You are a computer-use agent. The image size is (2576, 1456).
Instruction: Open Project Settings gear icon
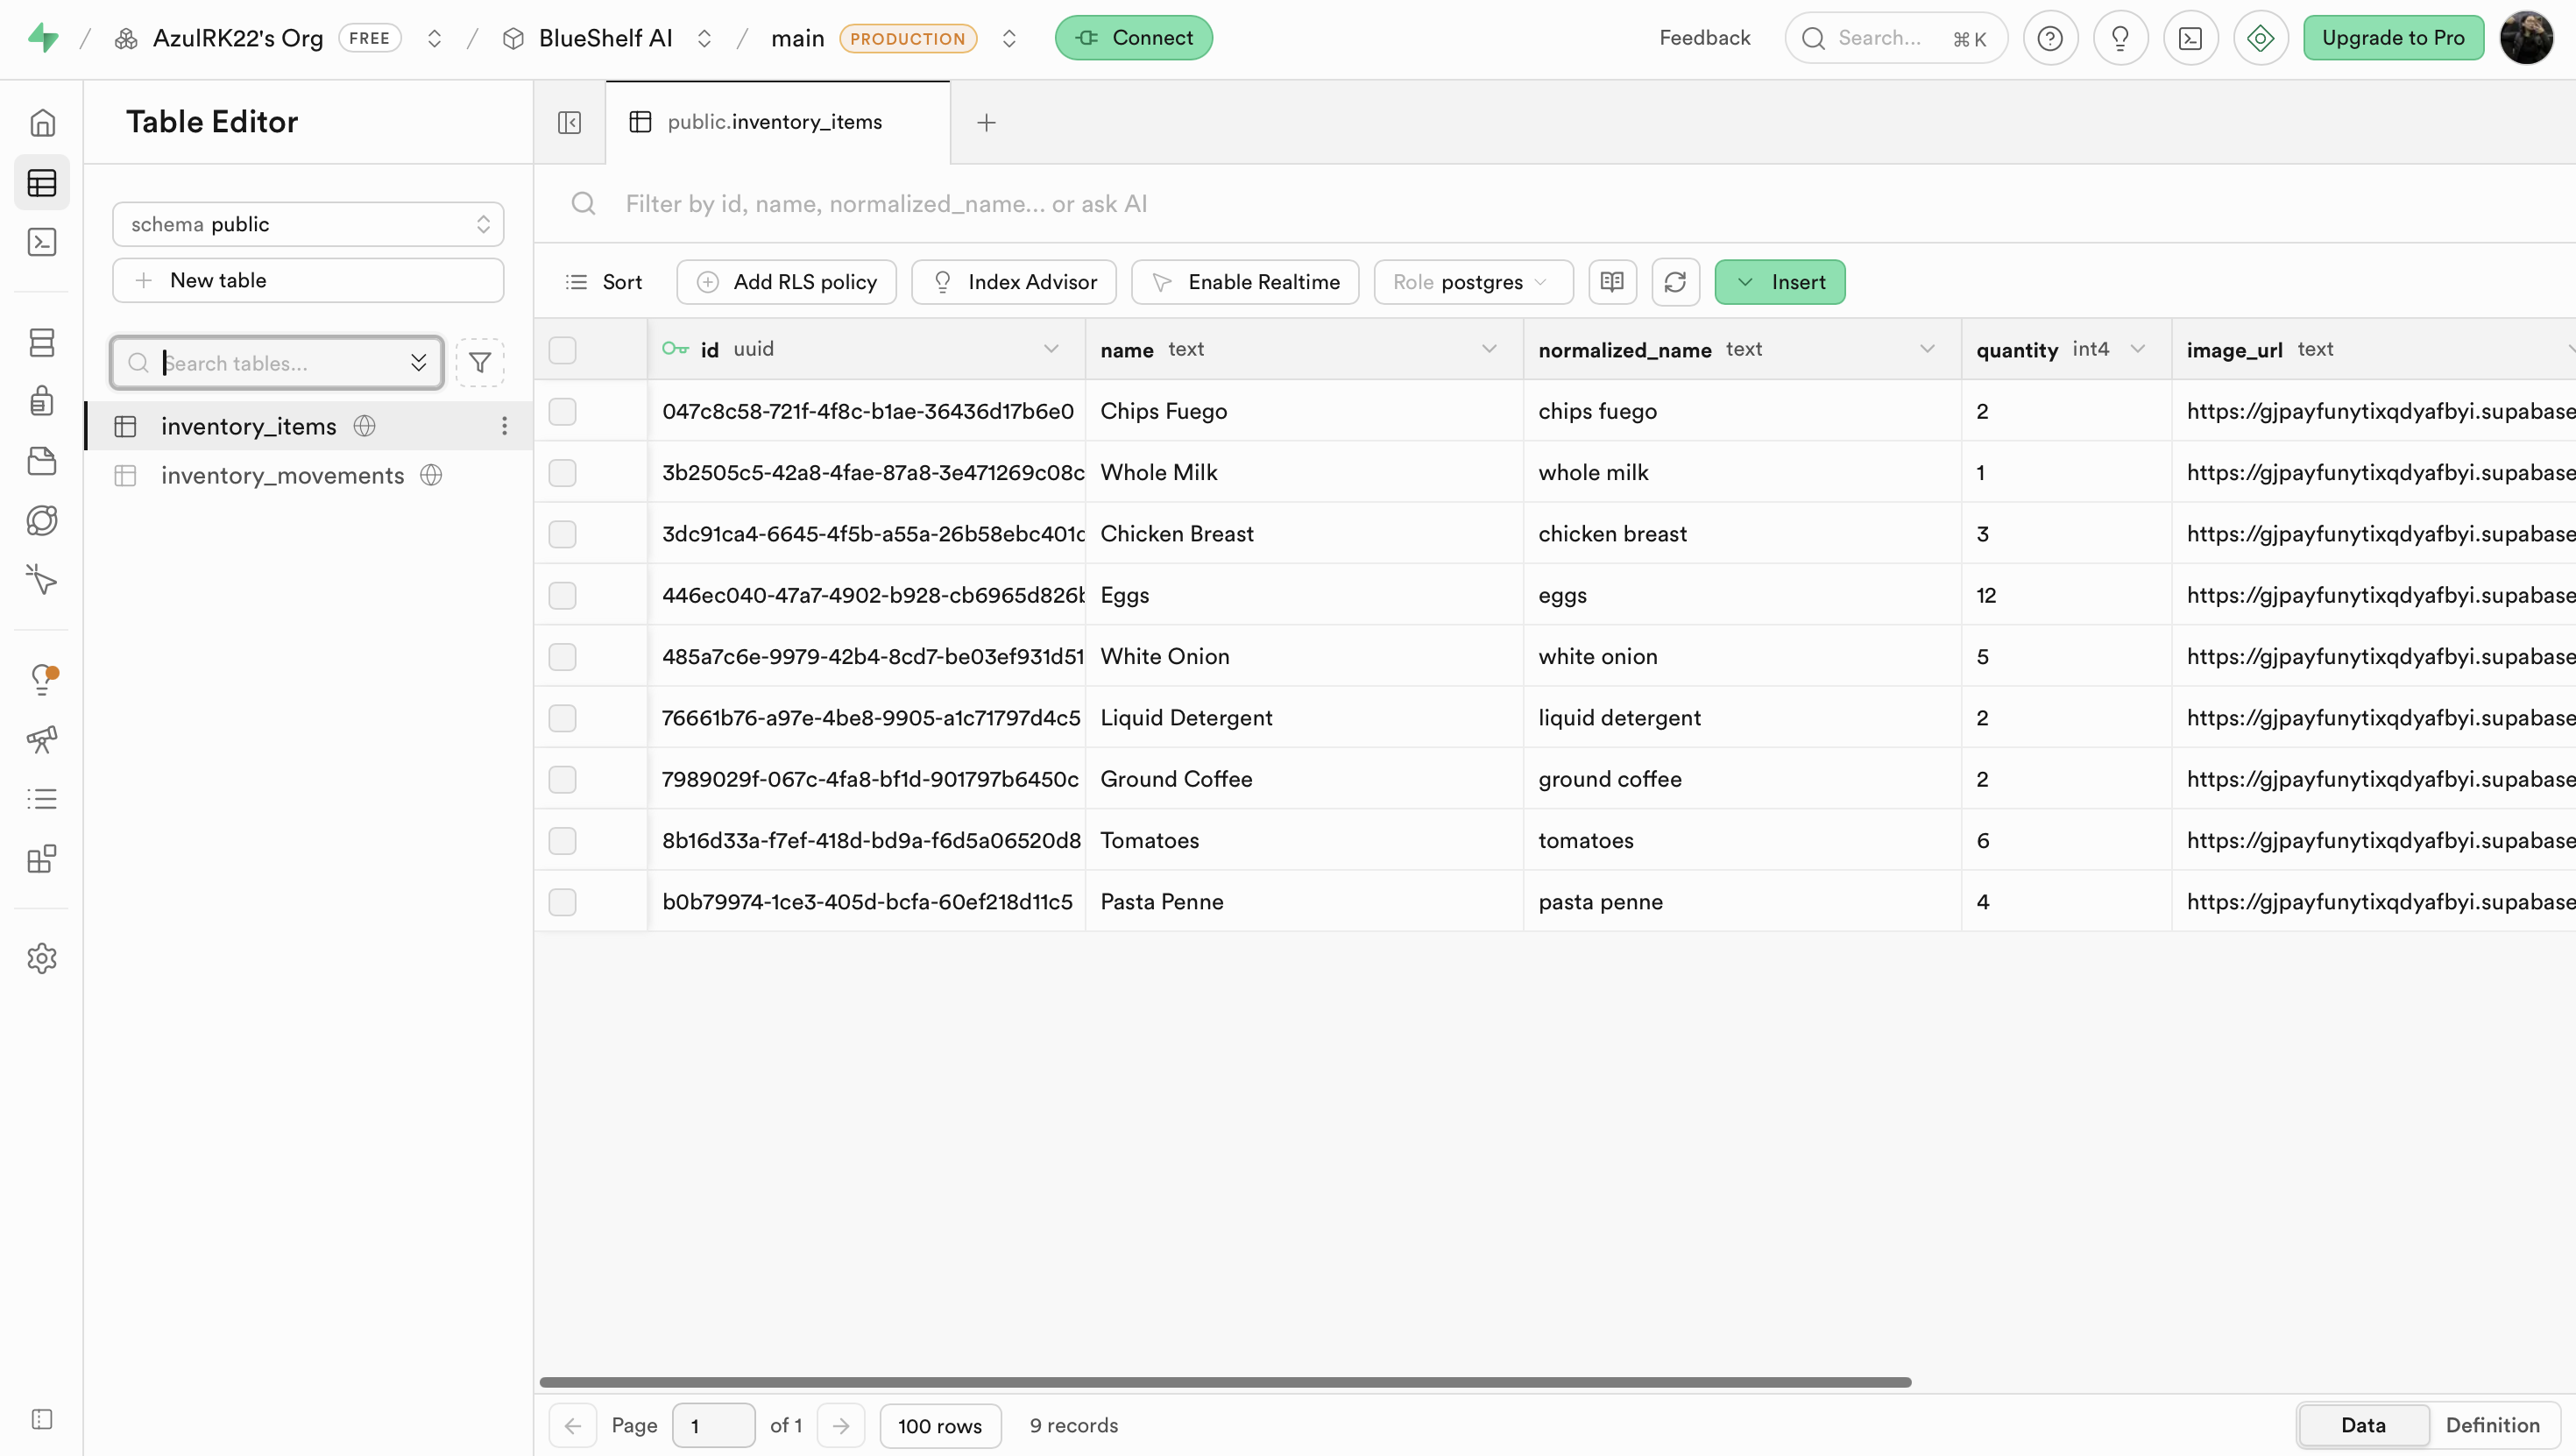(42, 958)
